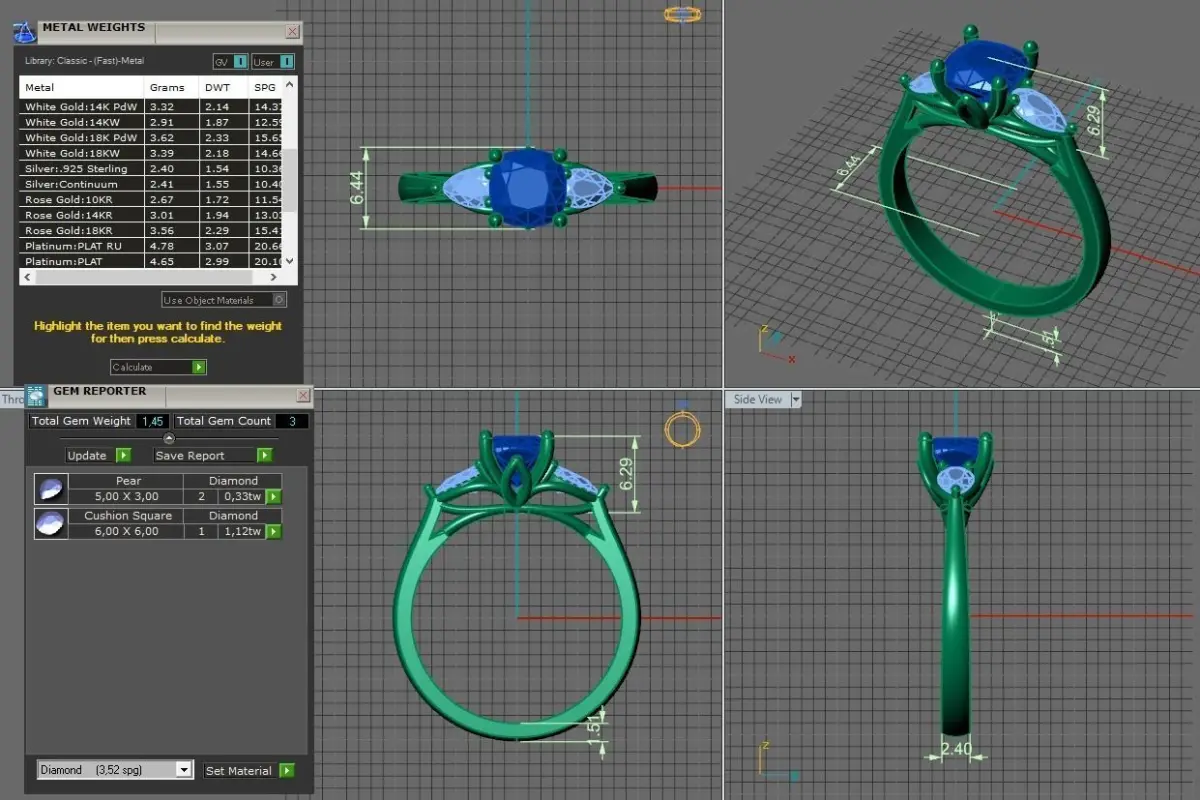Open the Side View viewport dropdown arrow

(x=796, y=399)
